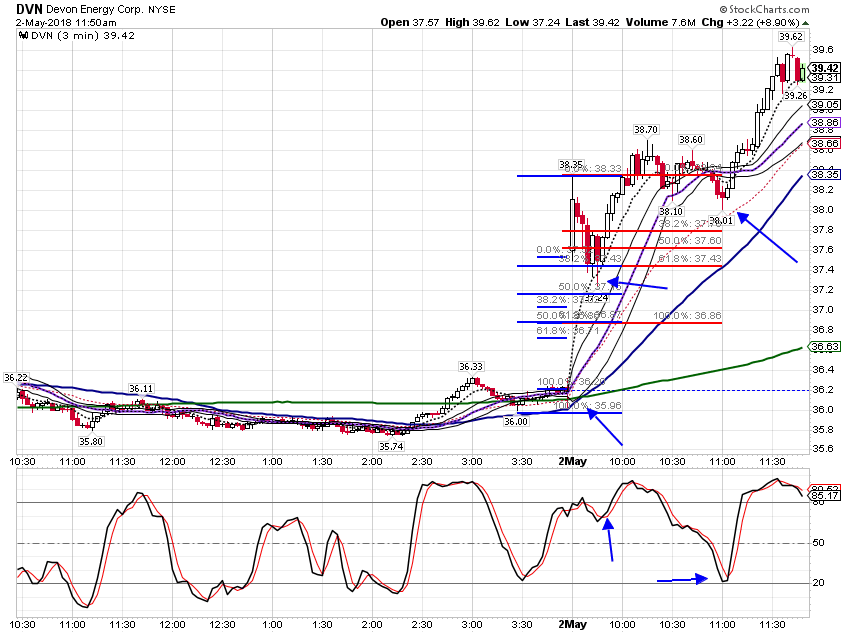Click the 39.26 low price label
The image size is (850, 633).
click(x=795, y=95)
